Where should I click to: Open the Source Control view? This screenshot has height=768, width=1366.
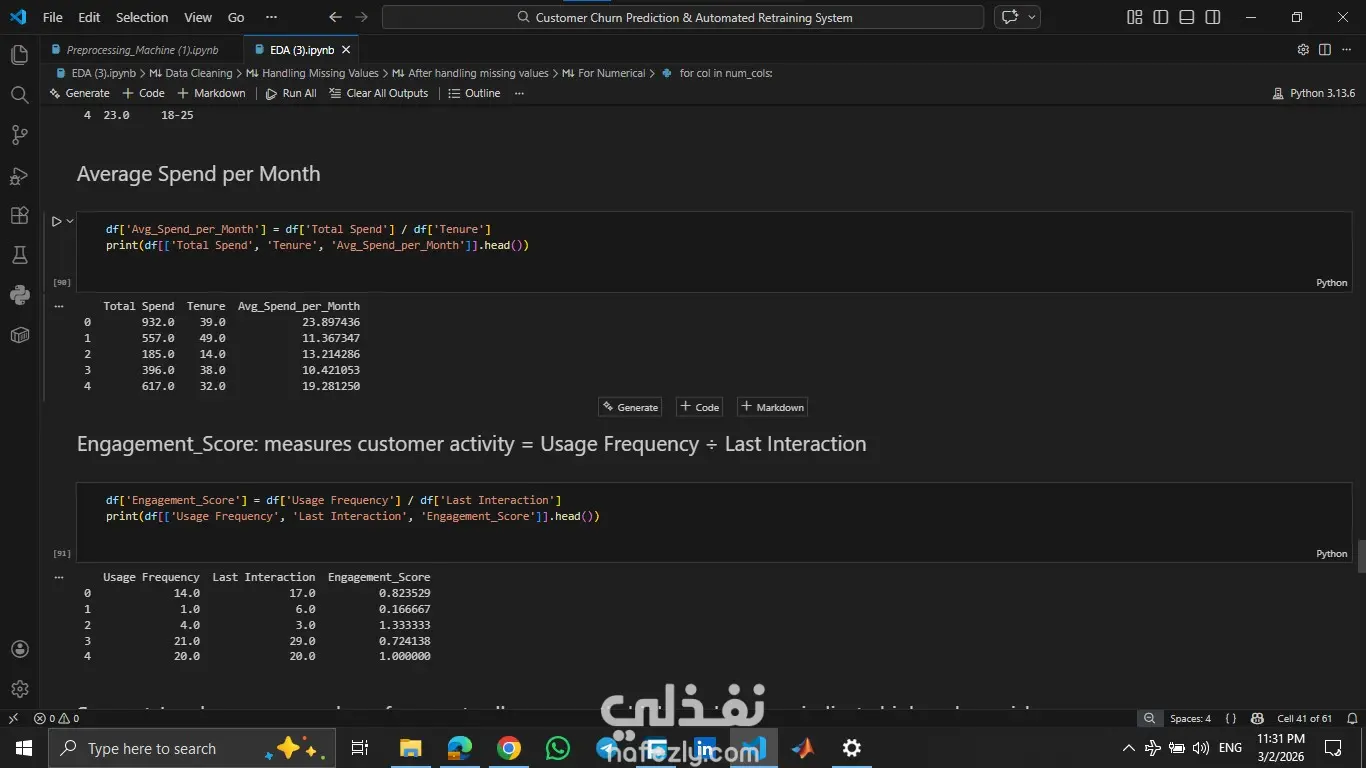(x=19, y=135)
